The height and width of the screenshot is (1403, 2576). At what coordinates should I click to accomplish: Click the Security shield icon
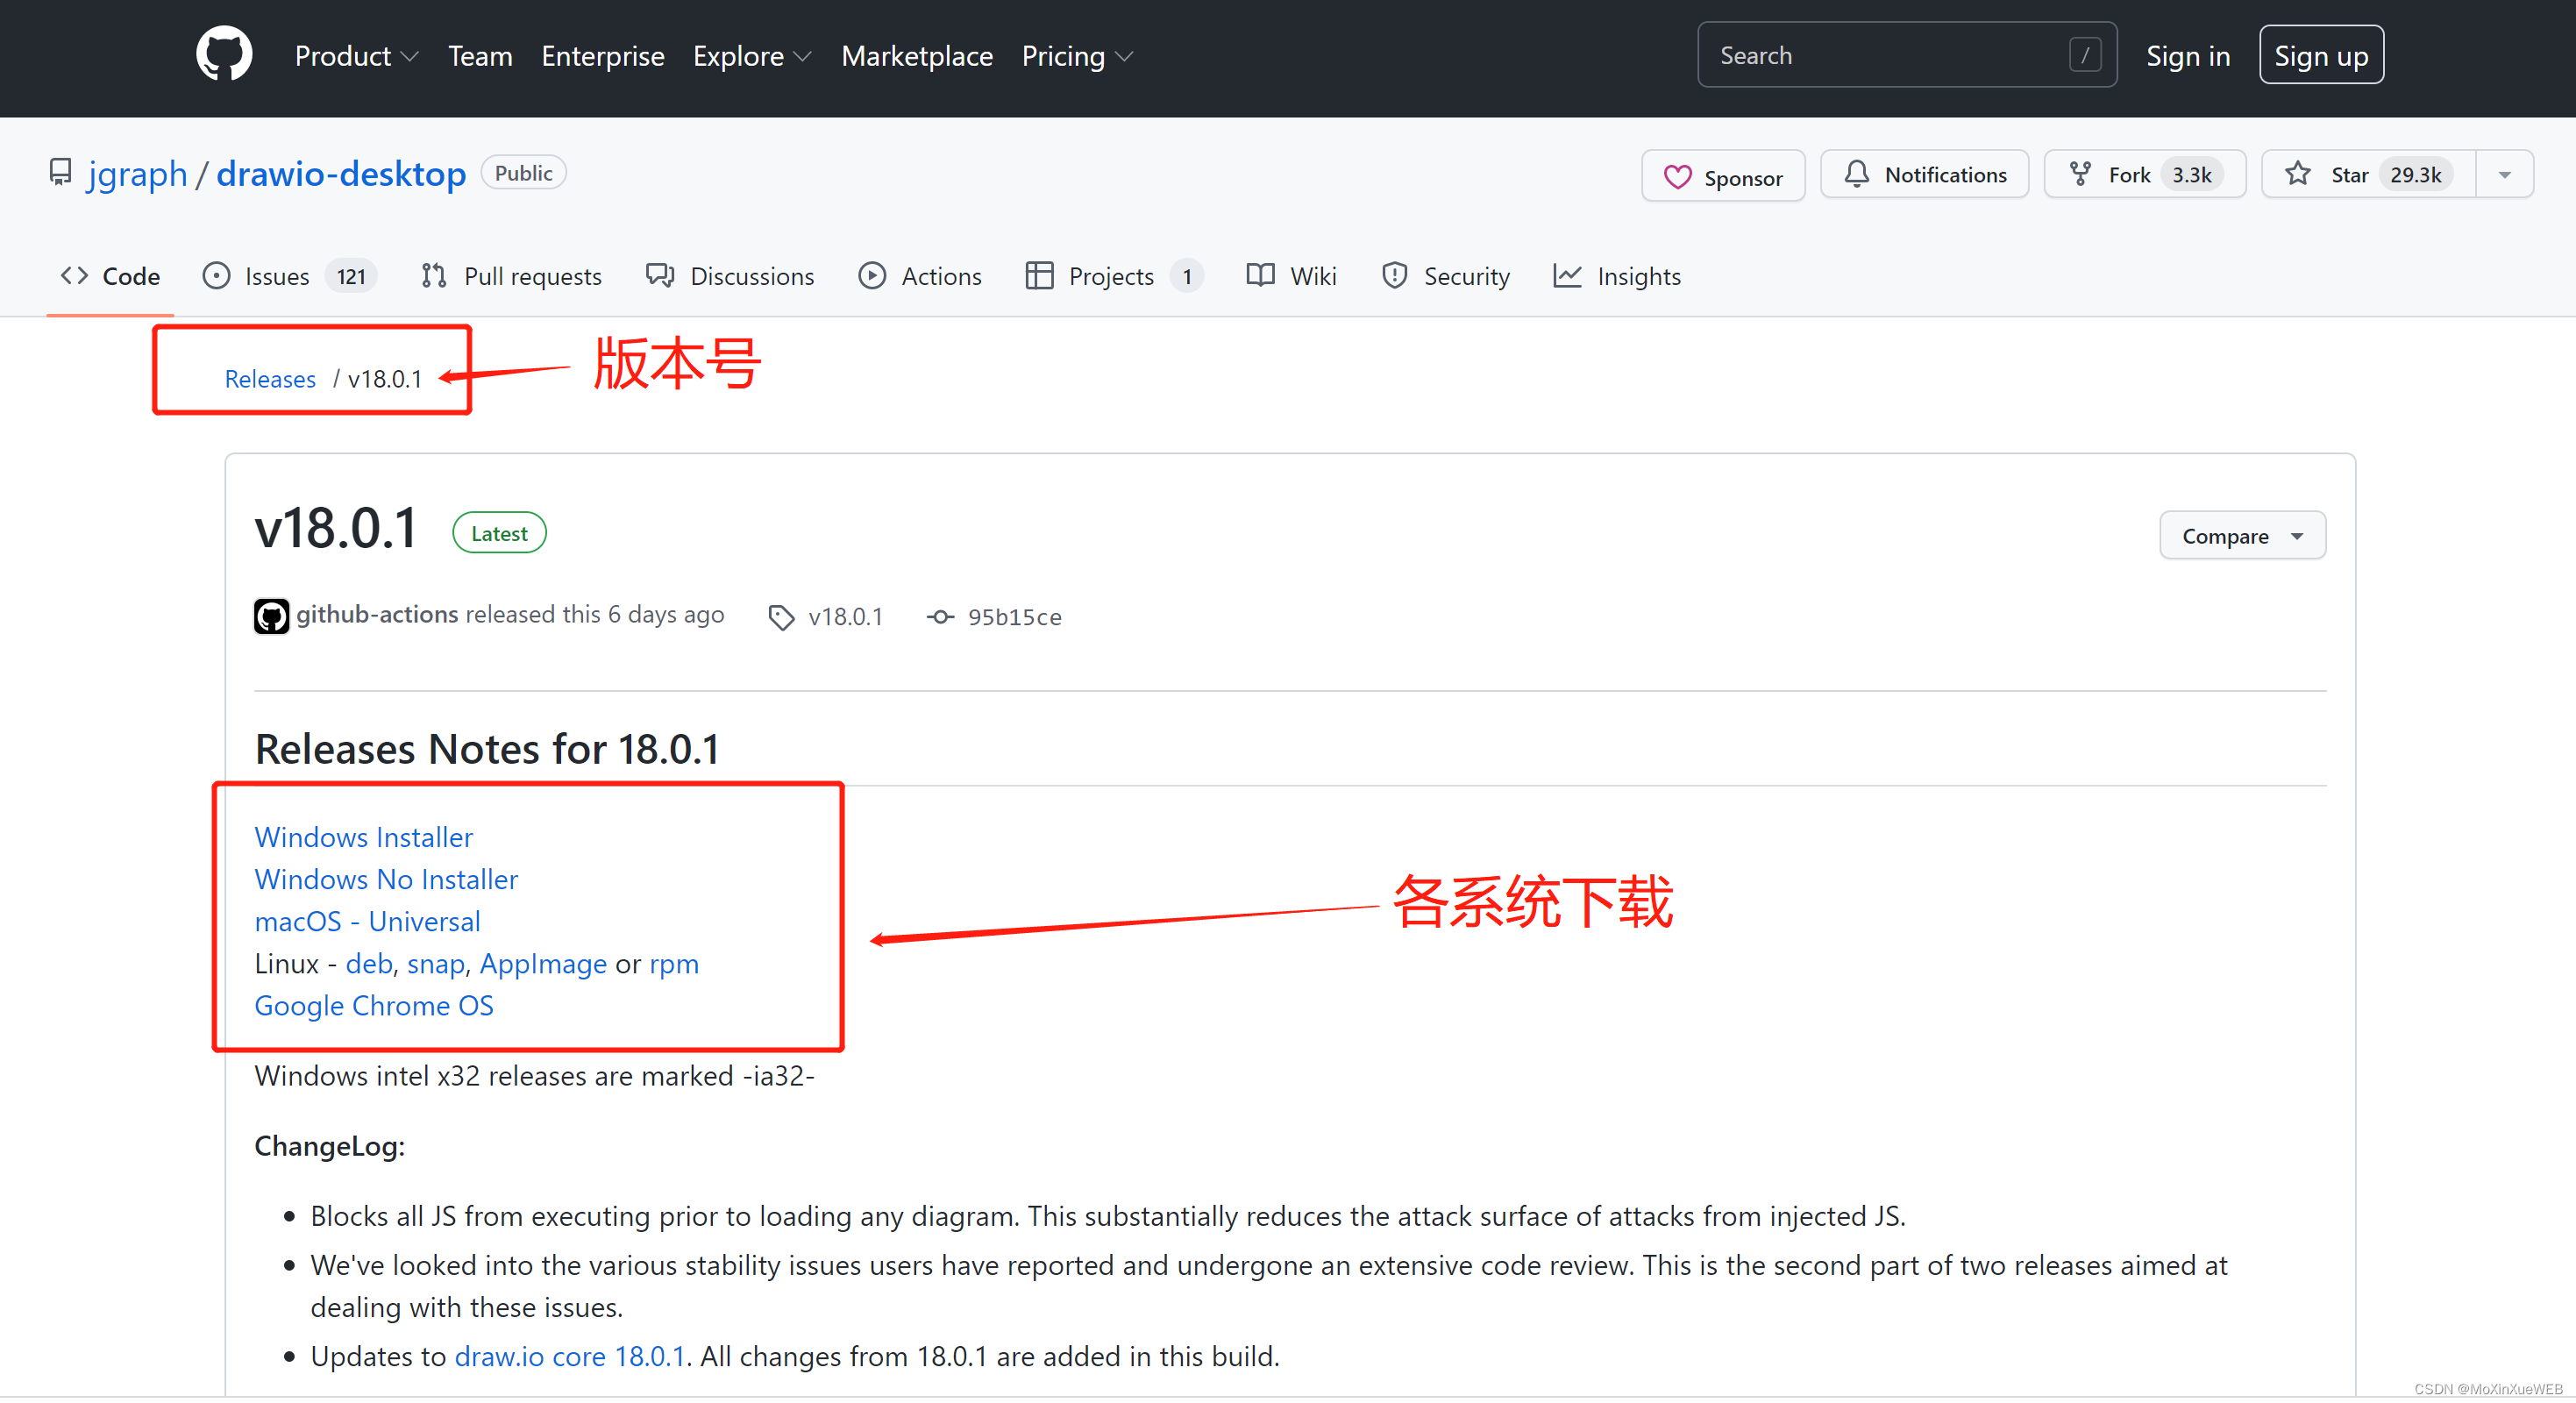click(x=1396, y=276)
